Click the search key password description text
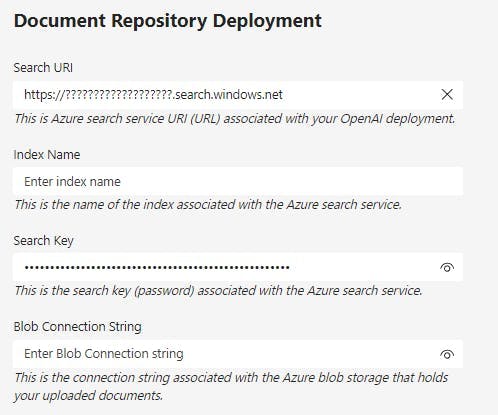This screenshot has width=498, height=415. click(x=219, y=291)
